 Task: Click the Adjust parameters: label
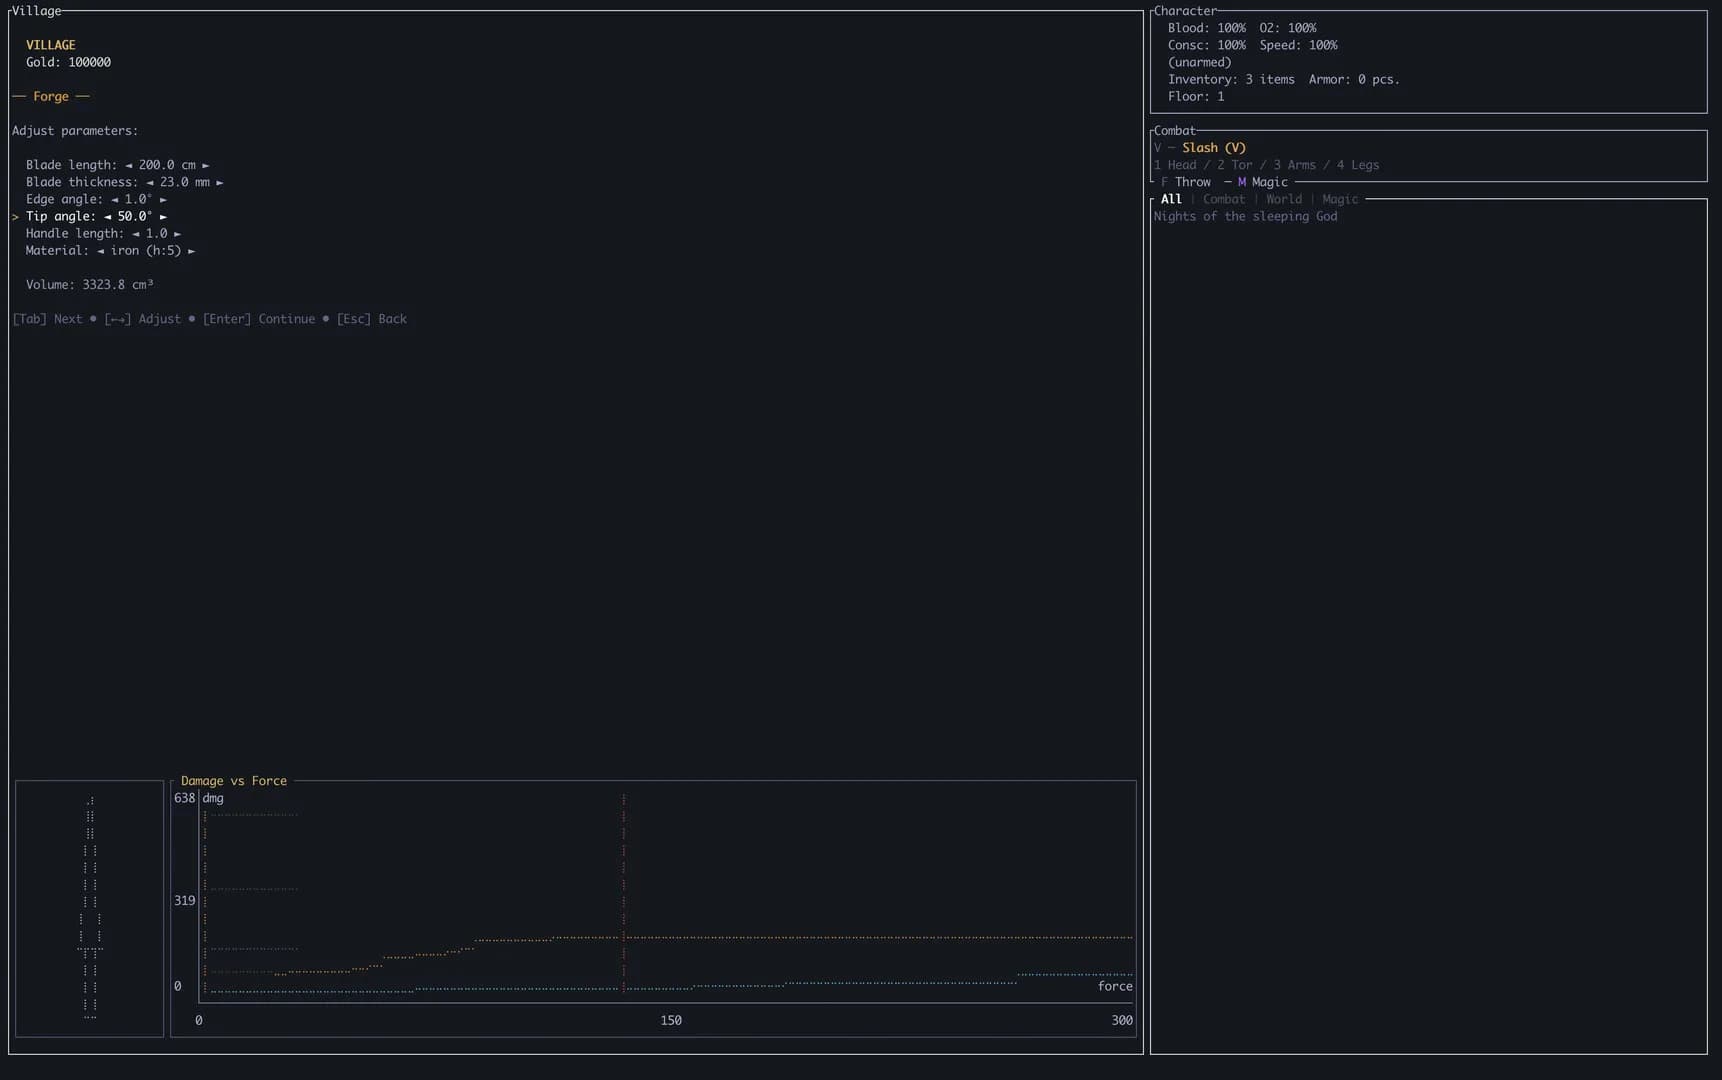(75, 131)
